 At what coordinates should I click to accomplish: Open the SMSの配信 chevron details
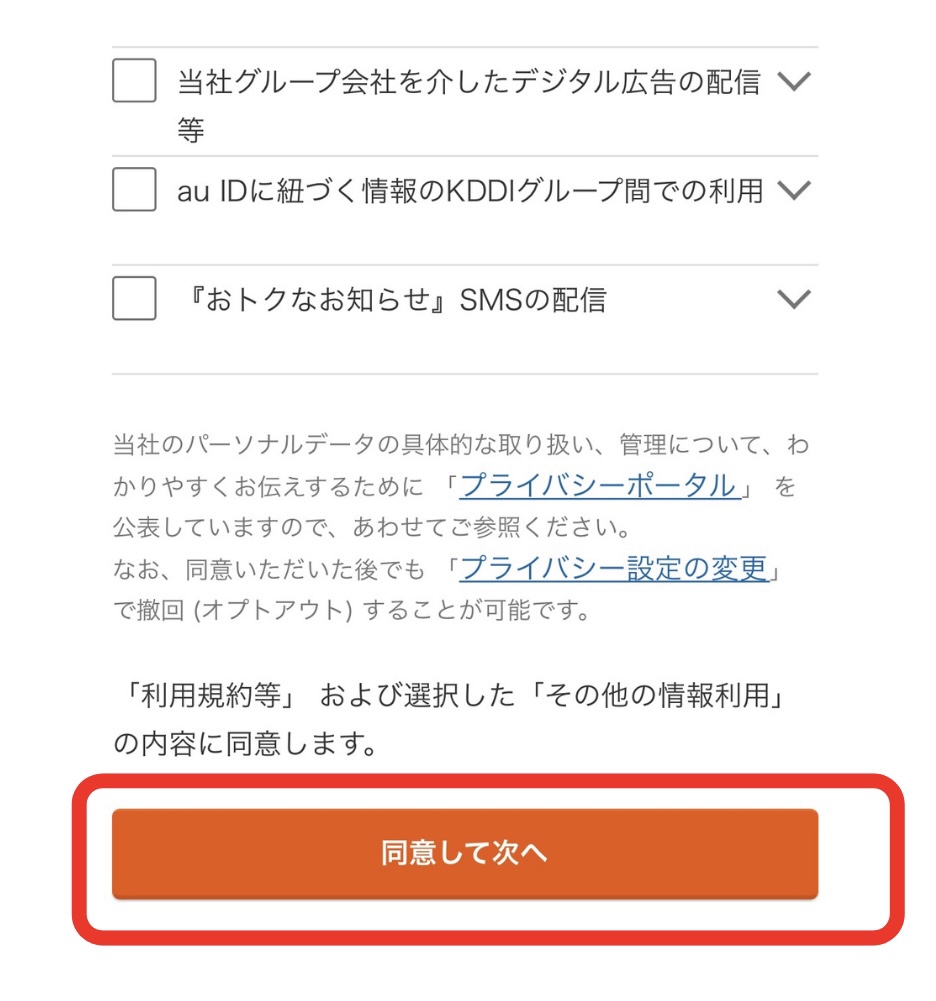pos(793,299)
